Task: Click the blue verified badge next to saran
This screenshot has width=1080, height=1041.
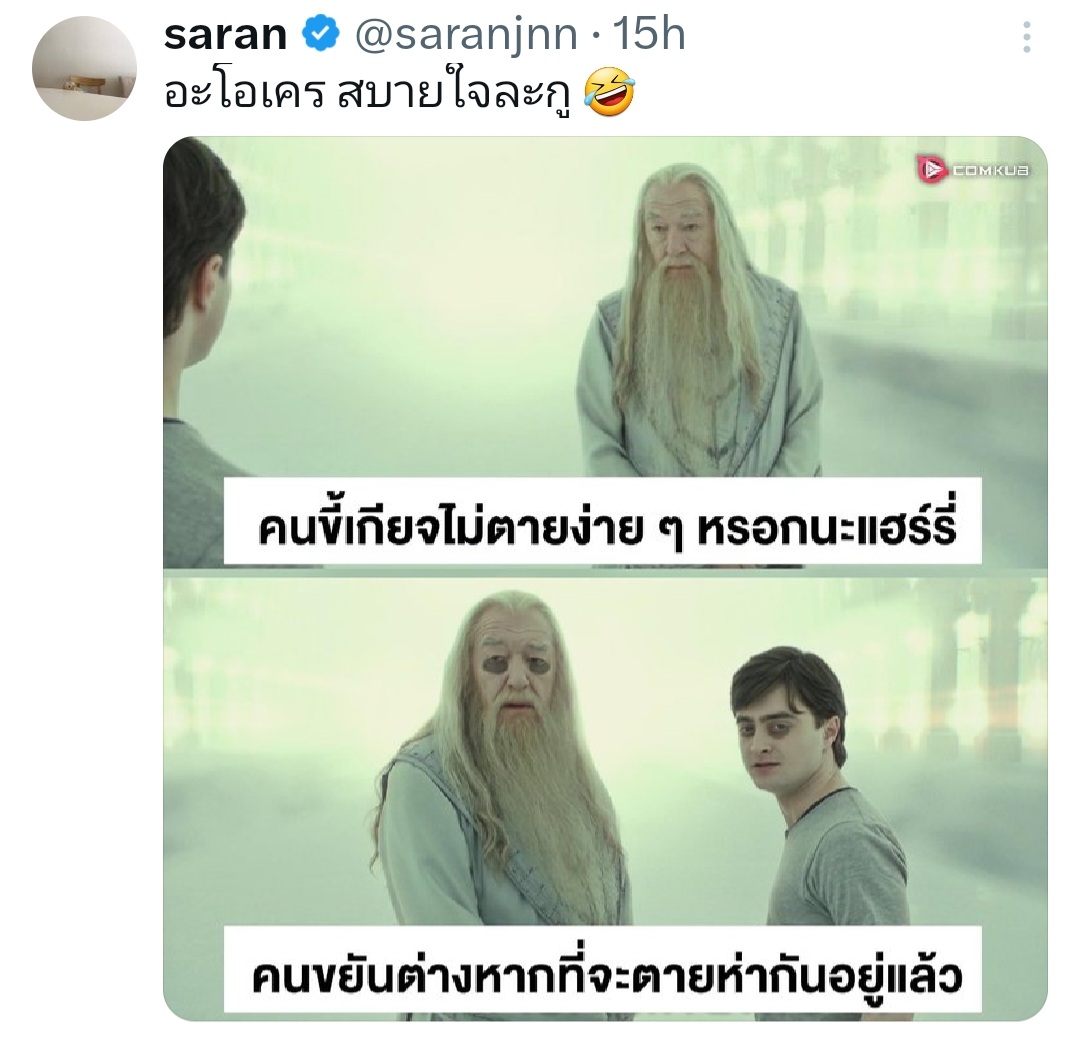Action: (322, 35)
